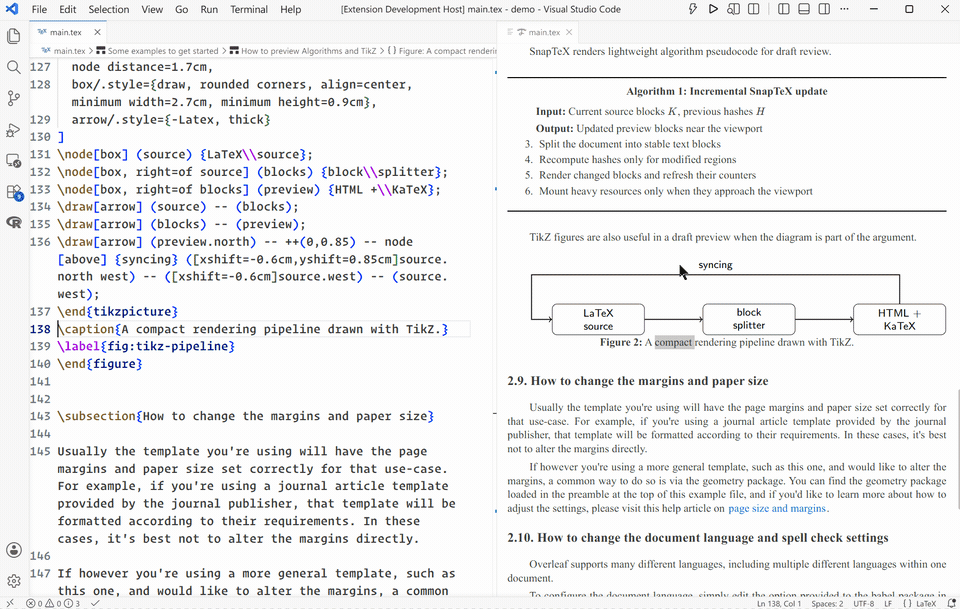
Task: Open the Extensions view
Action: (13, 192)
